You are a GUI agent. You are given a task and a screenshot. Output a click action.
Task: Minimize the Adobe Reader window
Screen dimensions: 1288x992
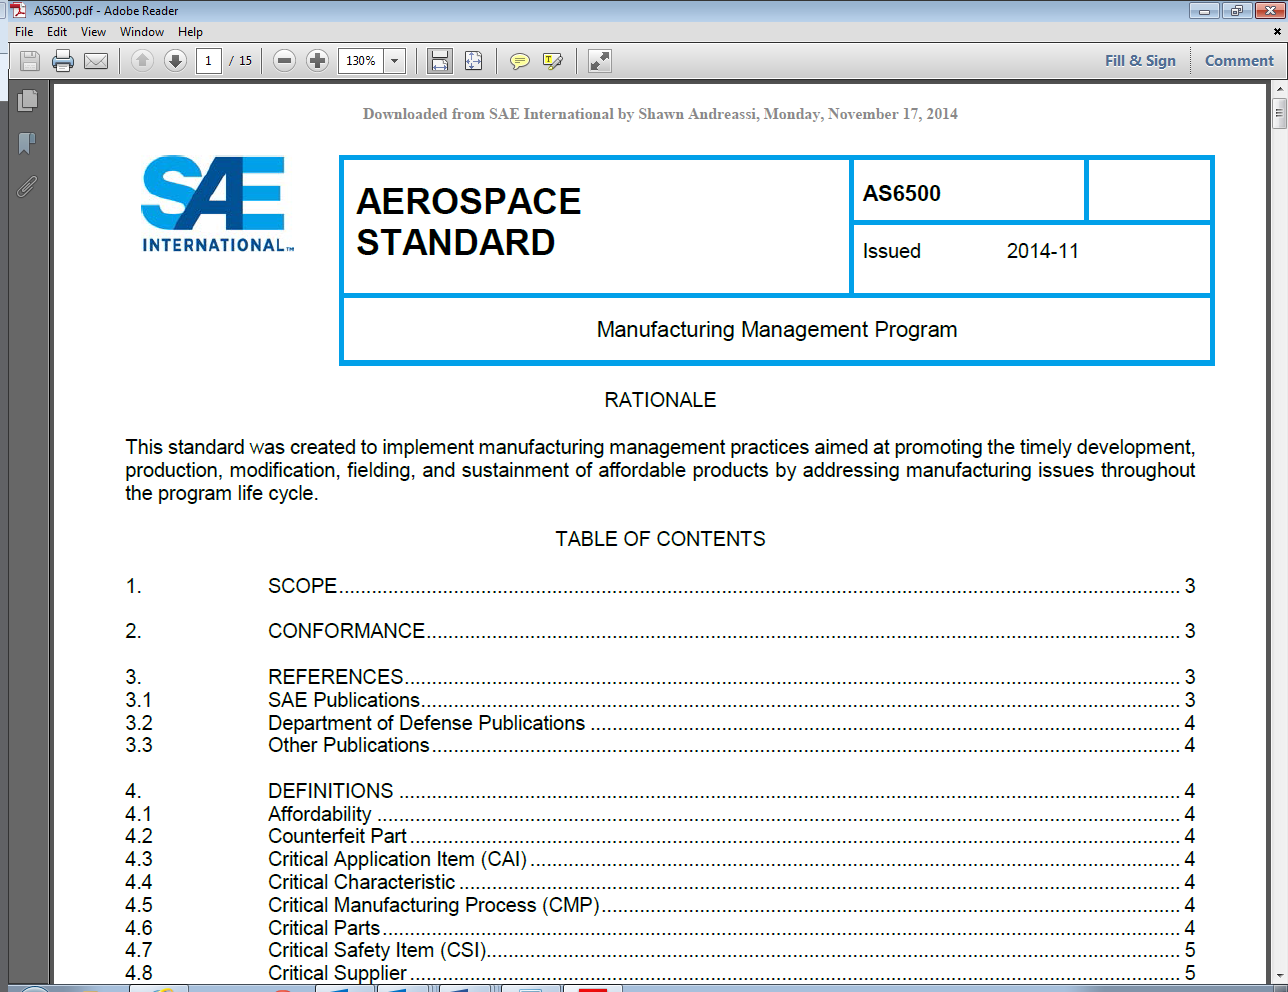tap(1204, 11)
